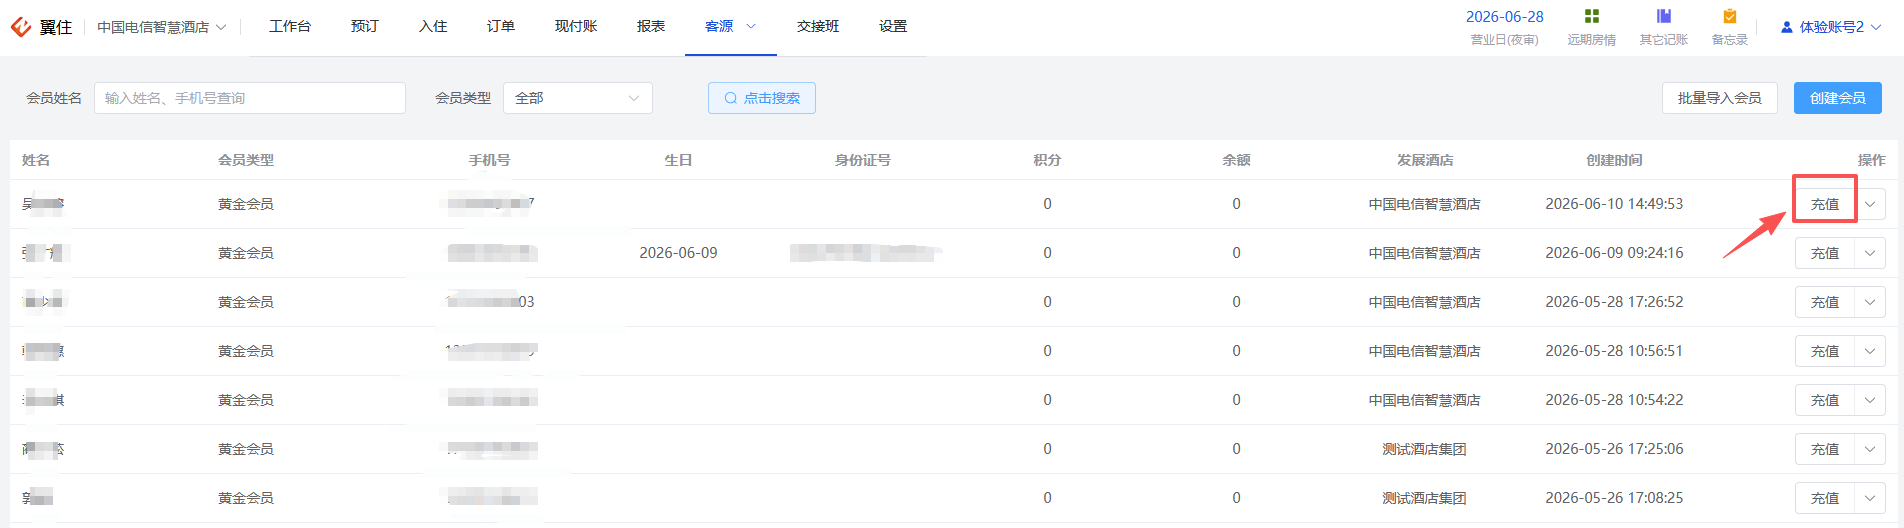Open the 设置 menu
Viewport: 1904px width, 528px height.
pos(893,26)
